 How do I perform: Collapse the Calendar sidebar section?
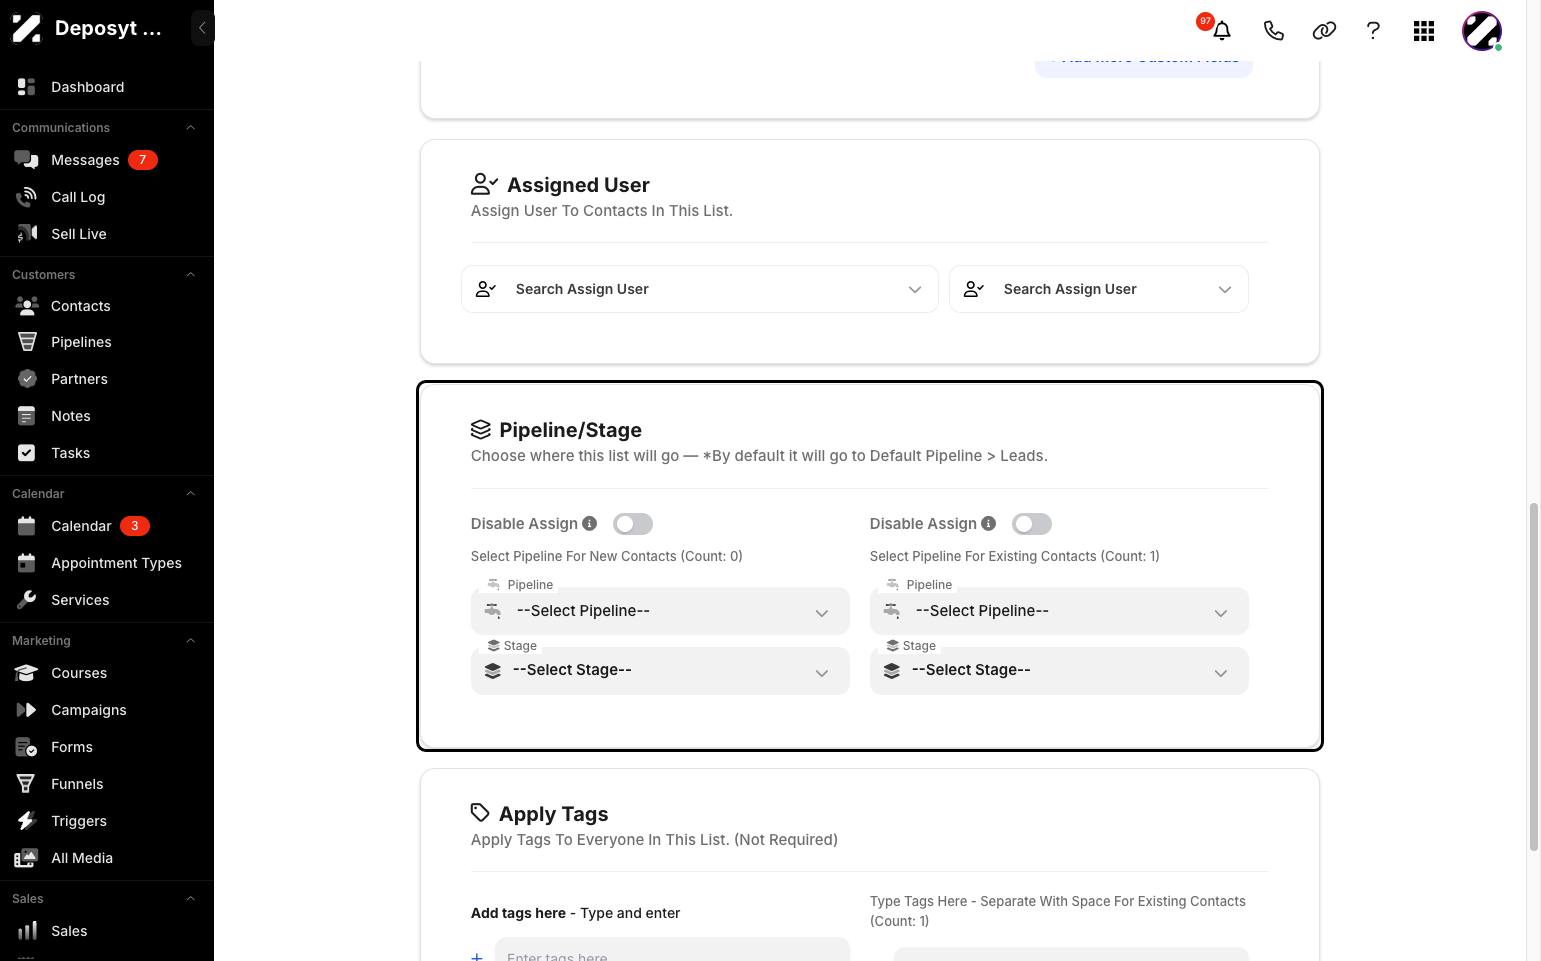pyautogui.click(x=190, y=494)
